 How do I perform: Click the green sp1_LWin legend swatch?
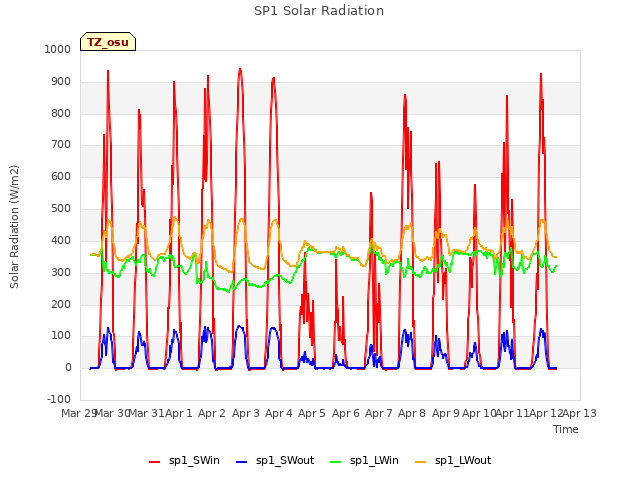336,462
